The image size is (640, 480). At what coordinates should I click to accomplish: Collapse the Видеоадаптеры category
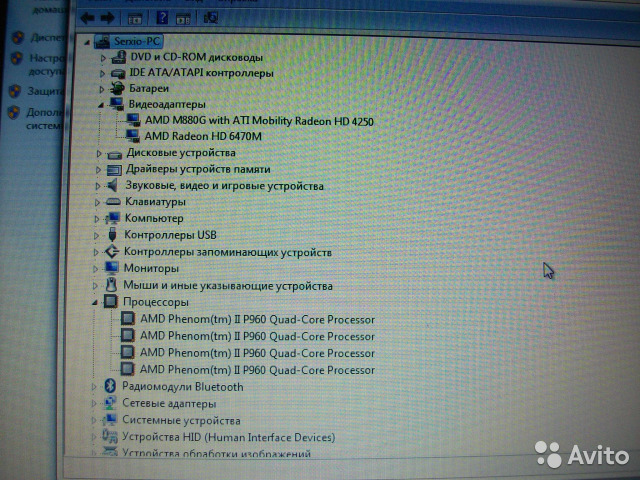(x=102, y=104)
